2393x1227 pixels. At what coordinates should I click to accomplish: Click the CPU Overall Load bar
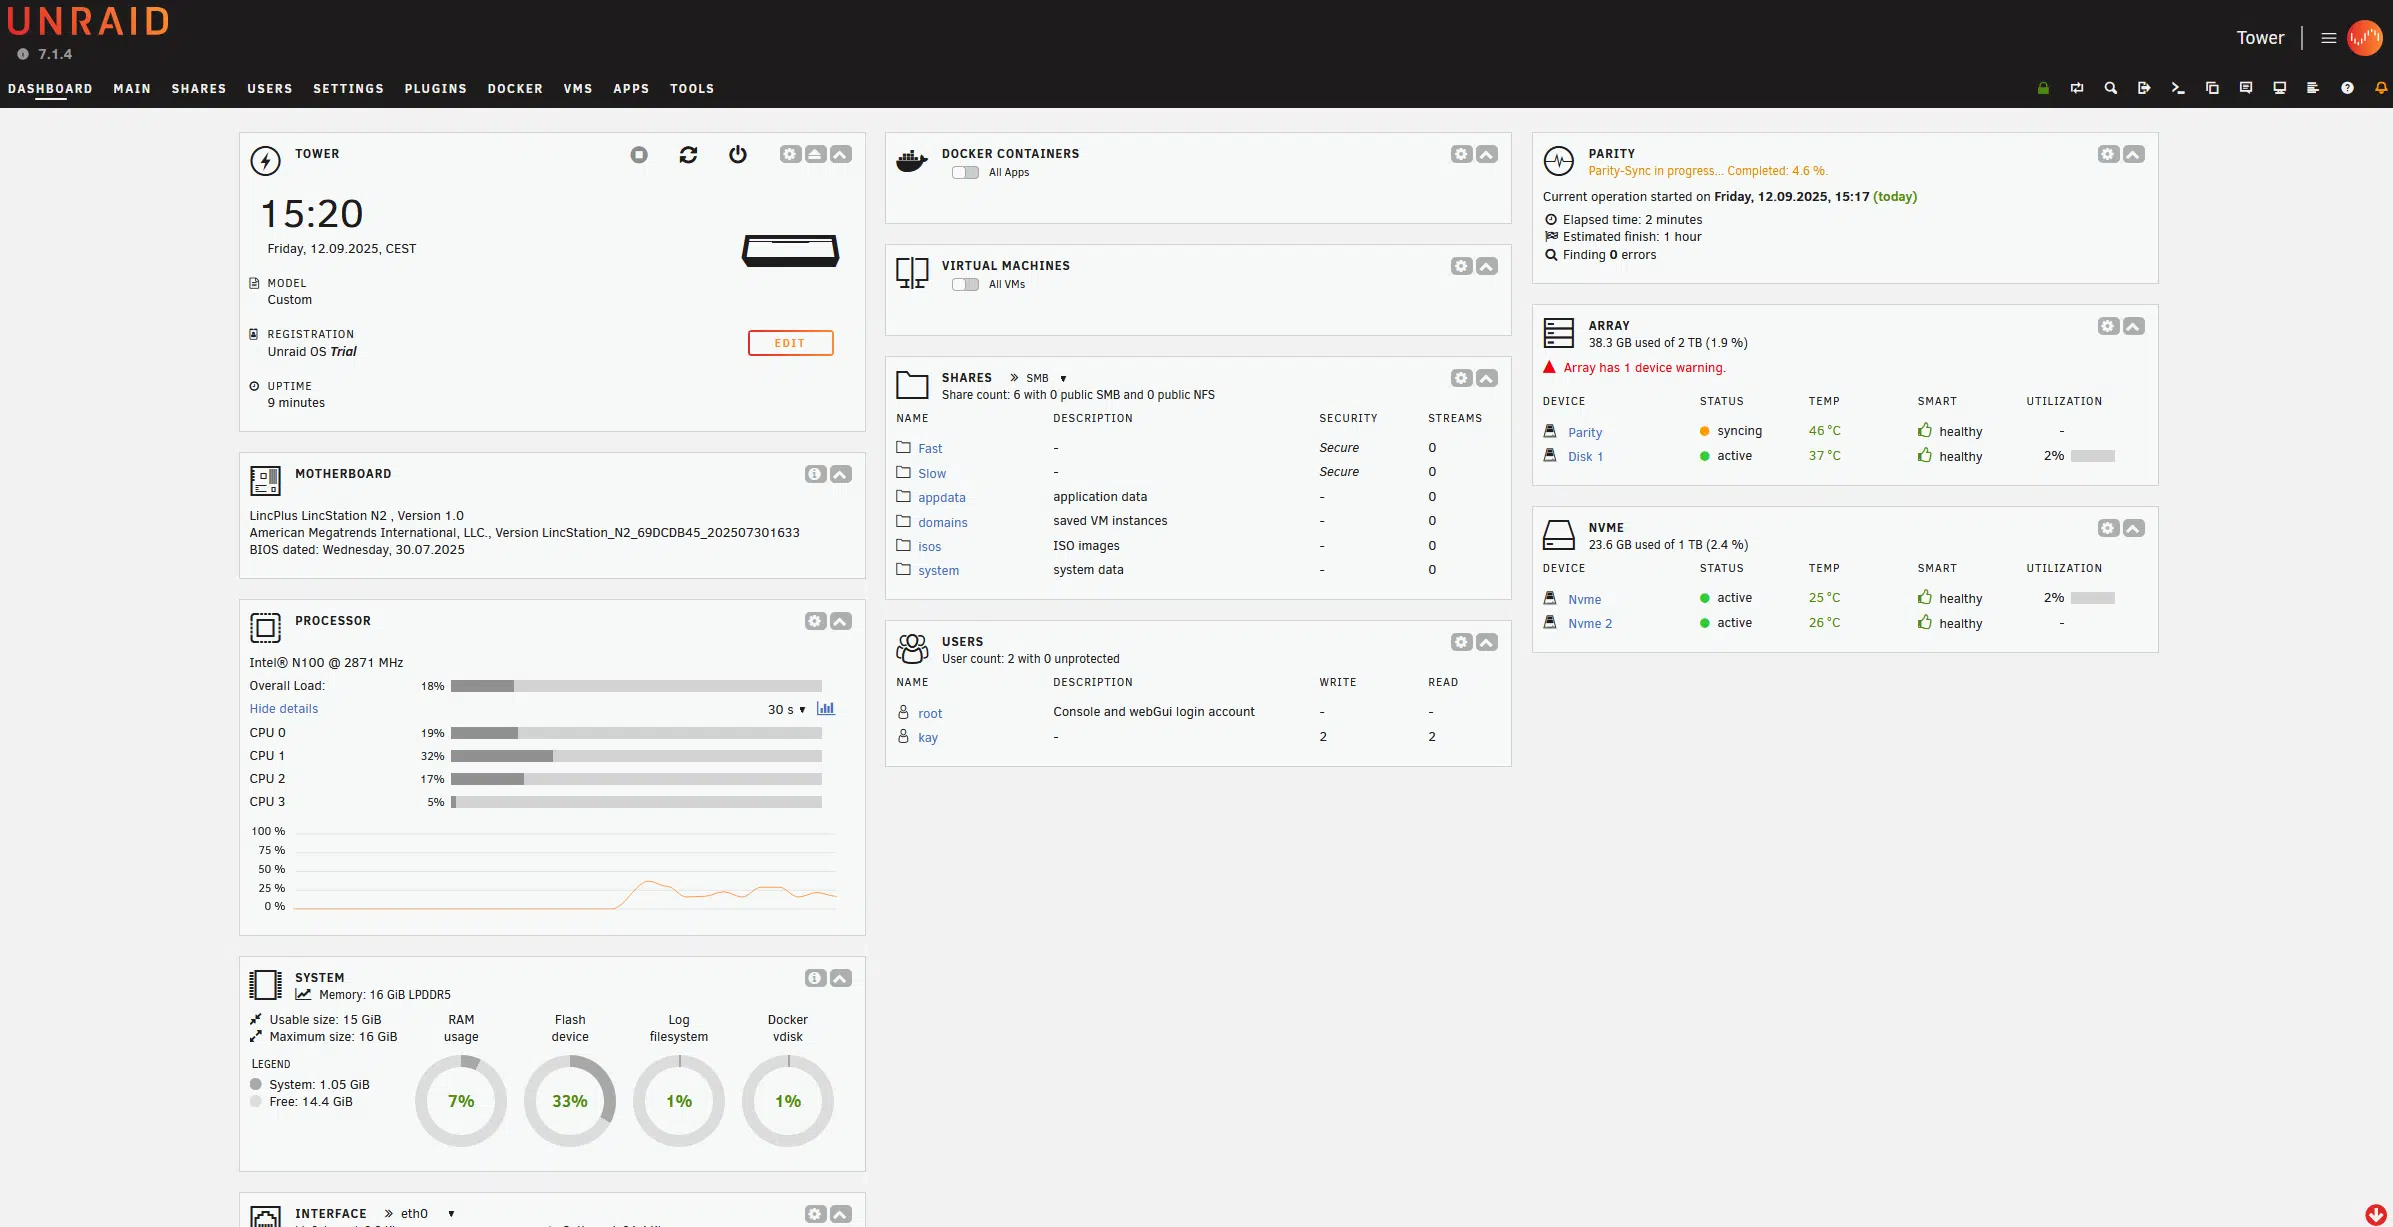pos(636,686)
